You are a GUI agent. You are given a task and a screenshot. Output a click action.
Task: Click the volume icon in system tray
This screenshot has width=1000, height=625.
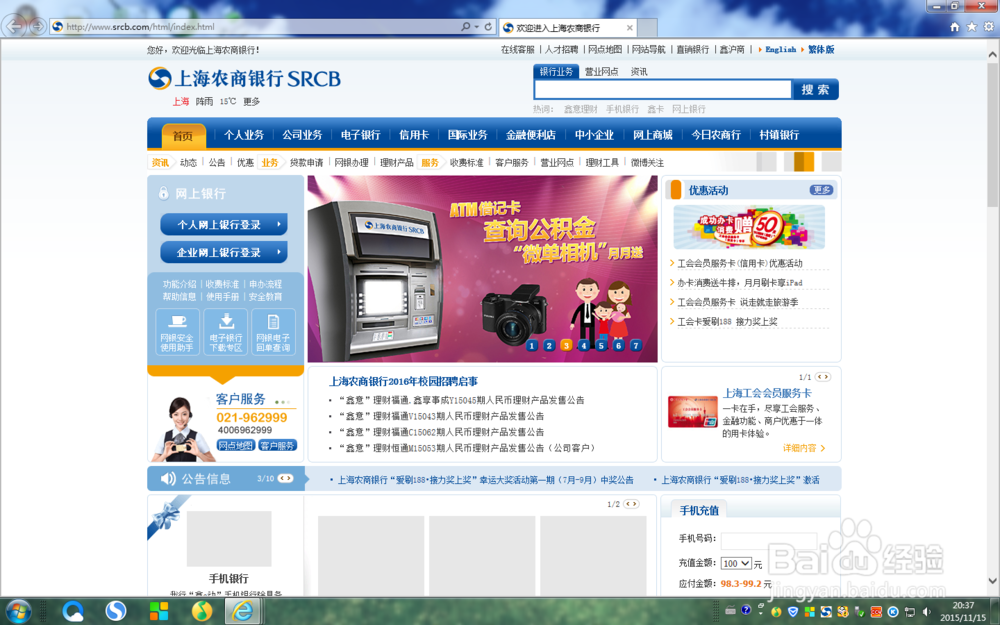click(926, 612)
